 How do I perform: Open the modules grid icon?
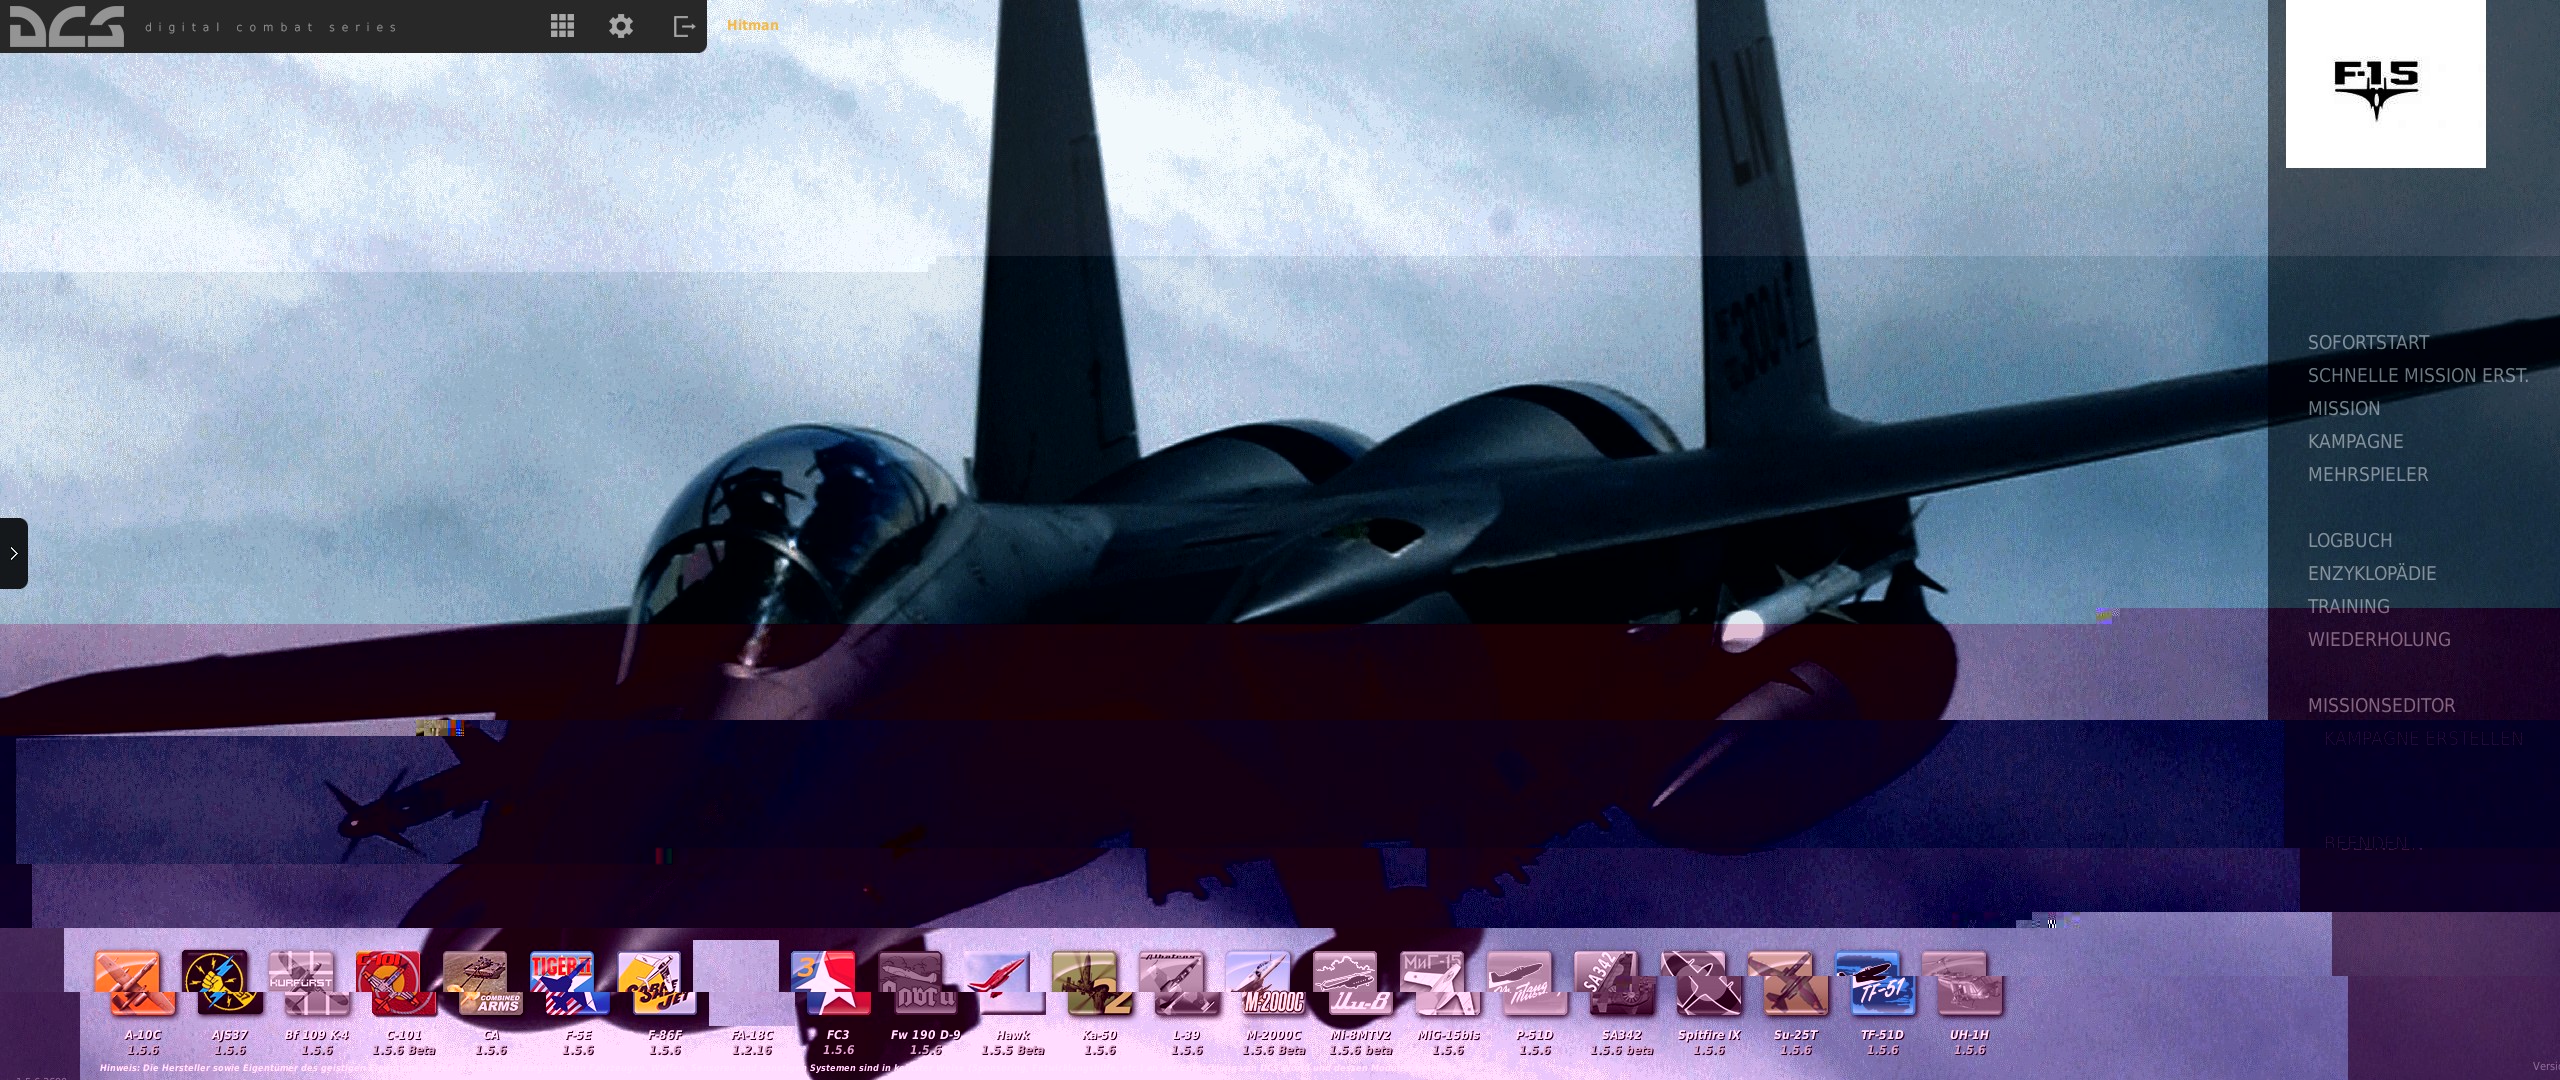tap(562, 26)
